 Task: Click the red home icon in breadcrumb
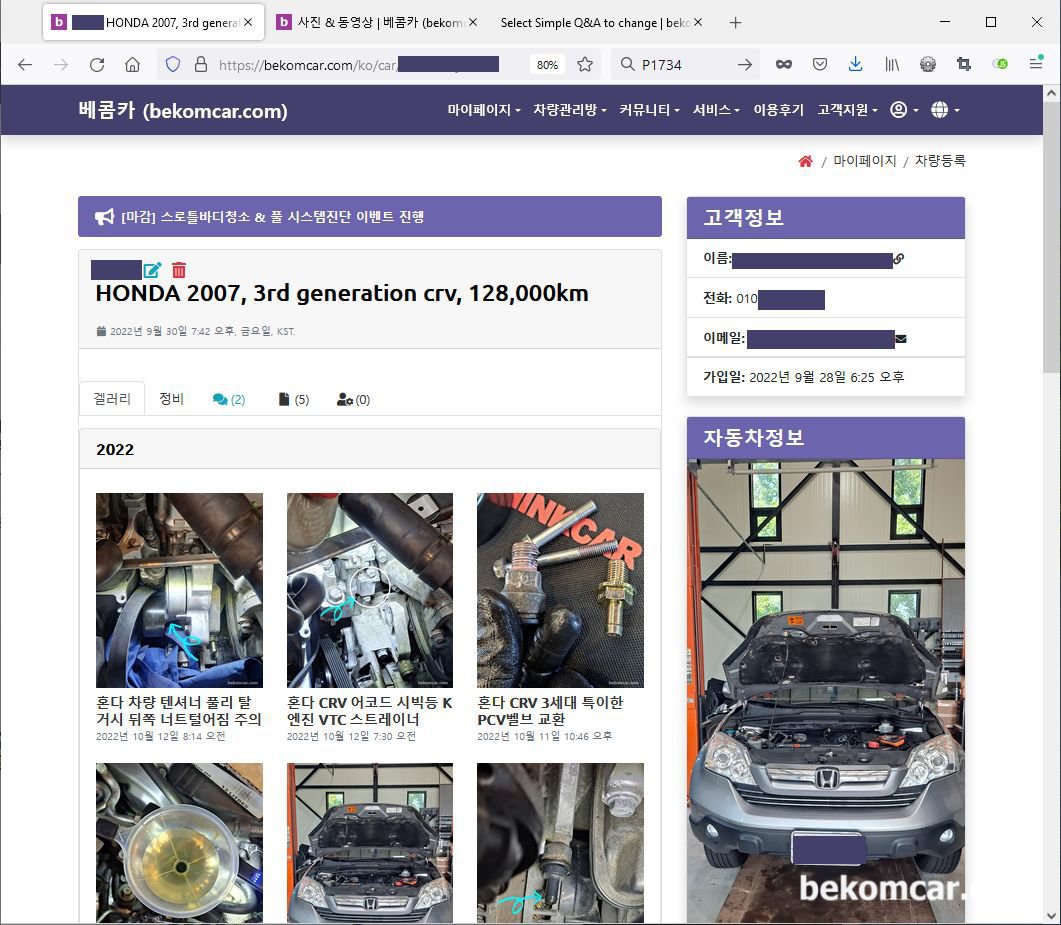(x=805, y=161)
